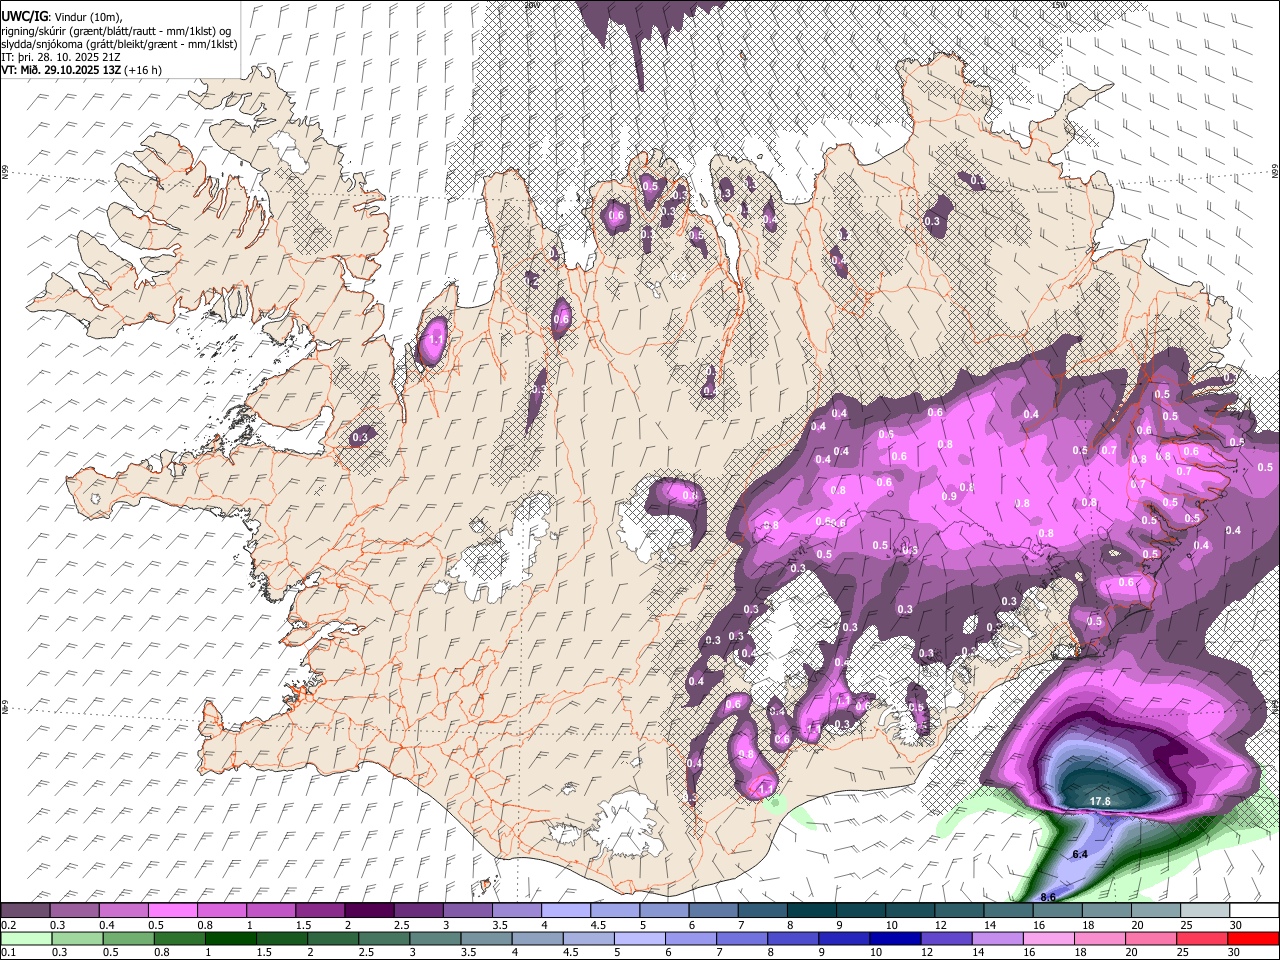Click the 8.6 value at the map bottom

(x=1048, y=897)
